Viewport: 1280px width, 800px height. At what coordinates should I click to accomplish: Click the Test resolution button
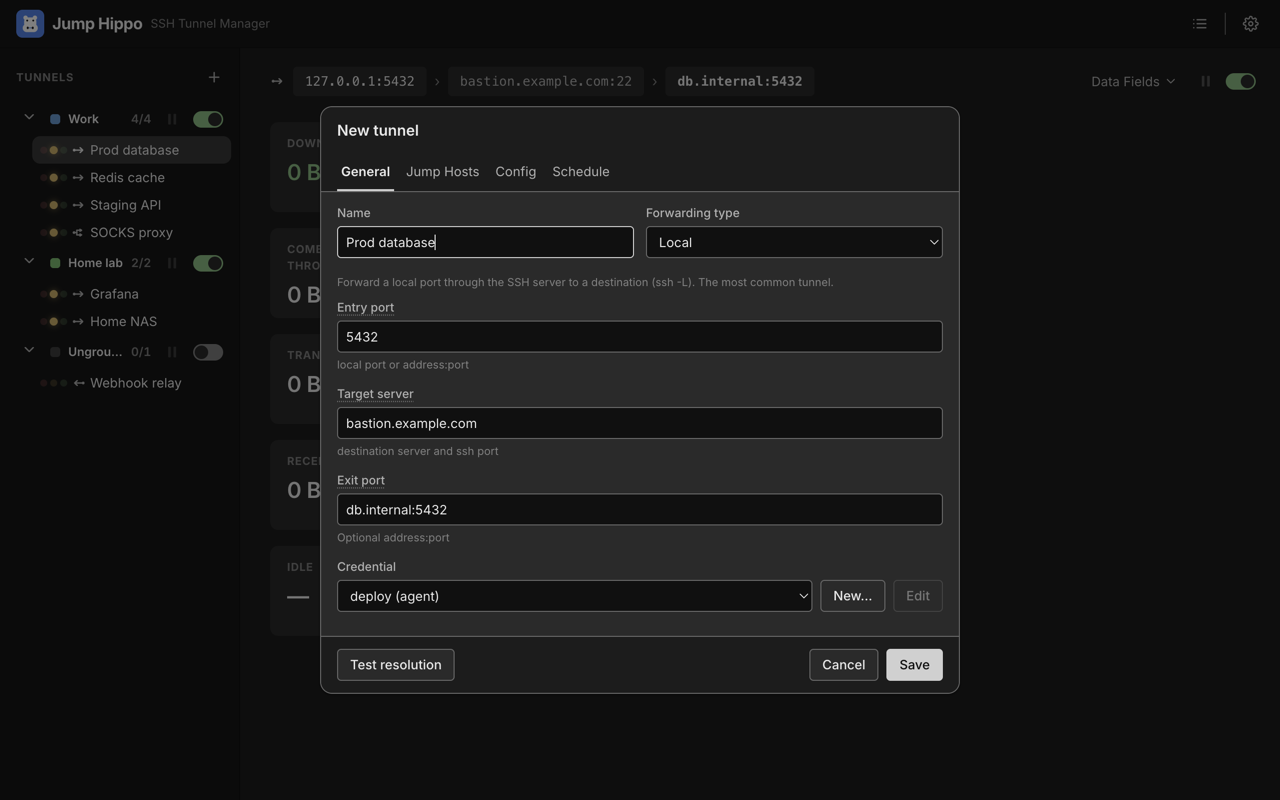click(x=396, y=665)
